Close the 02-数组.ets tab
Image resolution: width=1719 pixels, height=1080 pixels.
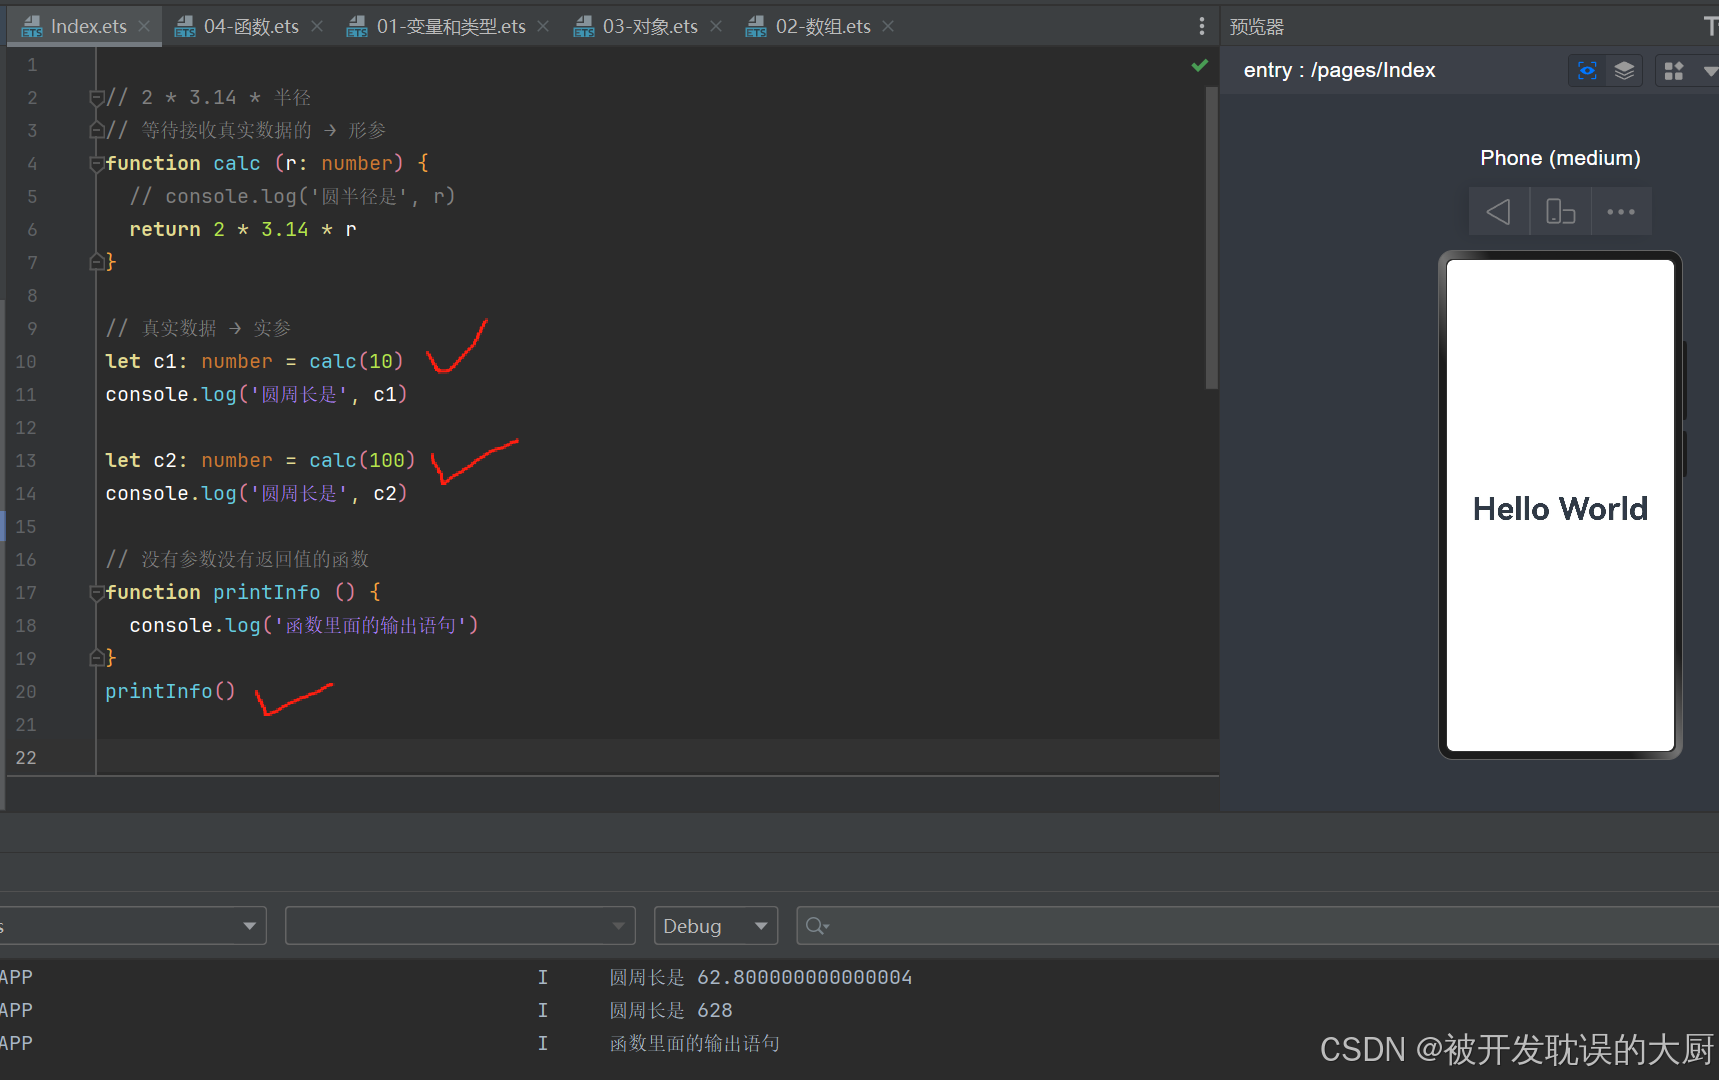[x=888, y=26]
